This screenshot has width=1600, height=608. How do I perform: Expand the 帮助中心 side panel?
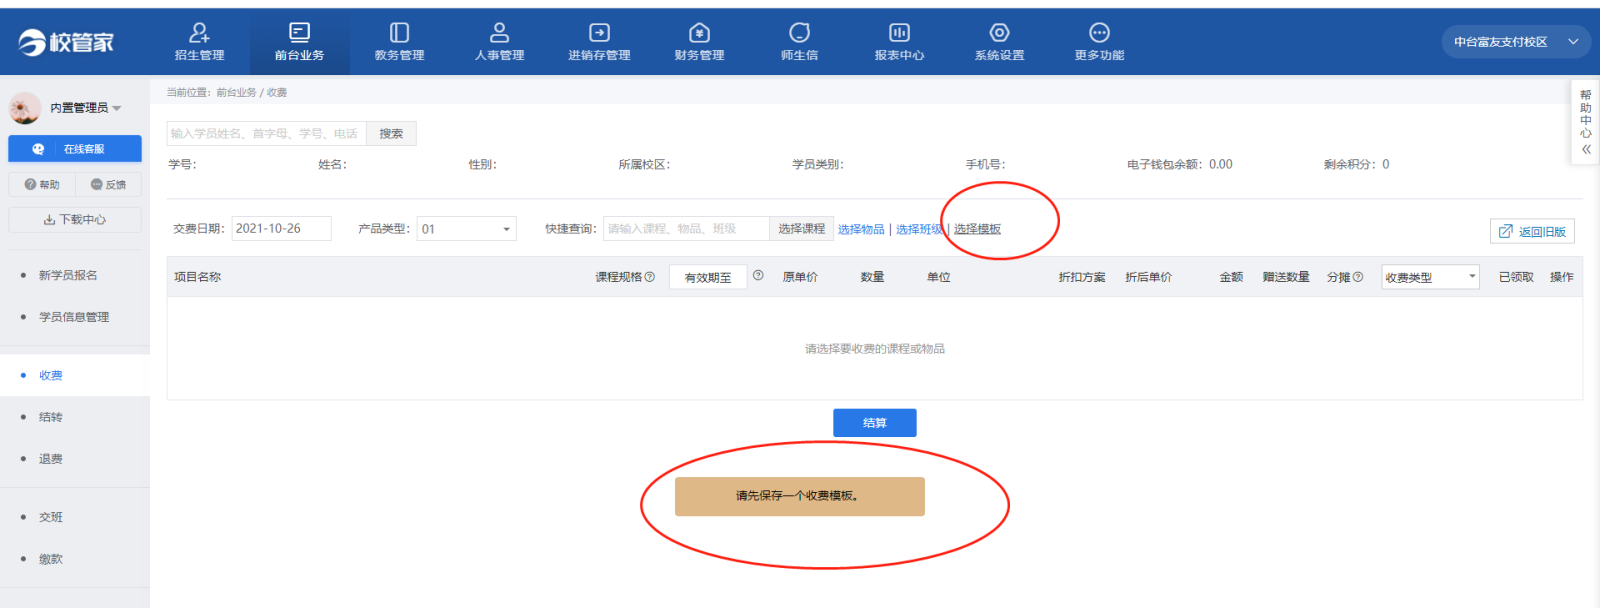1586,122
